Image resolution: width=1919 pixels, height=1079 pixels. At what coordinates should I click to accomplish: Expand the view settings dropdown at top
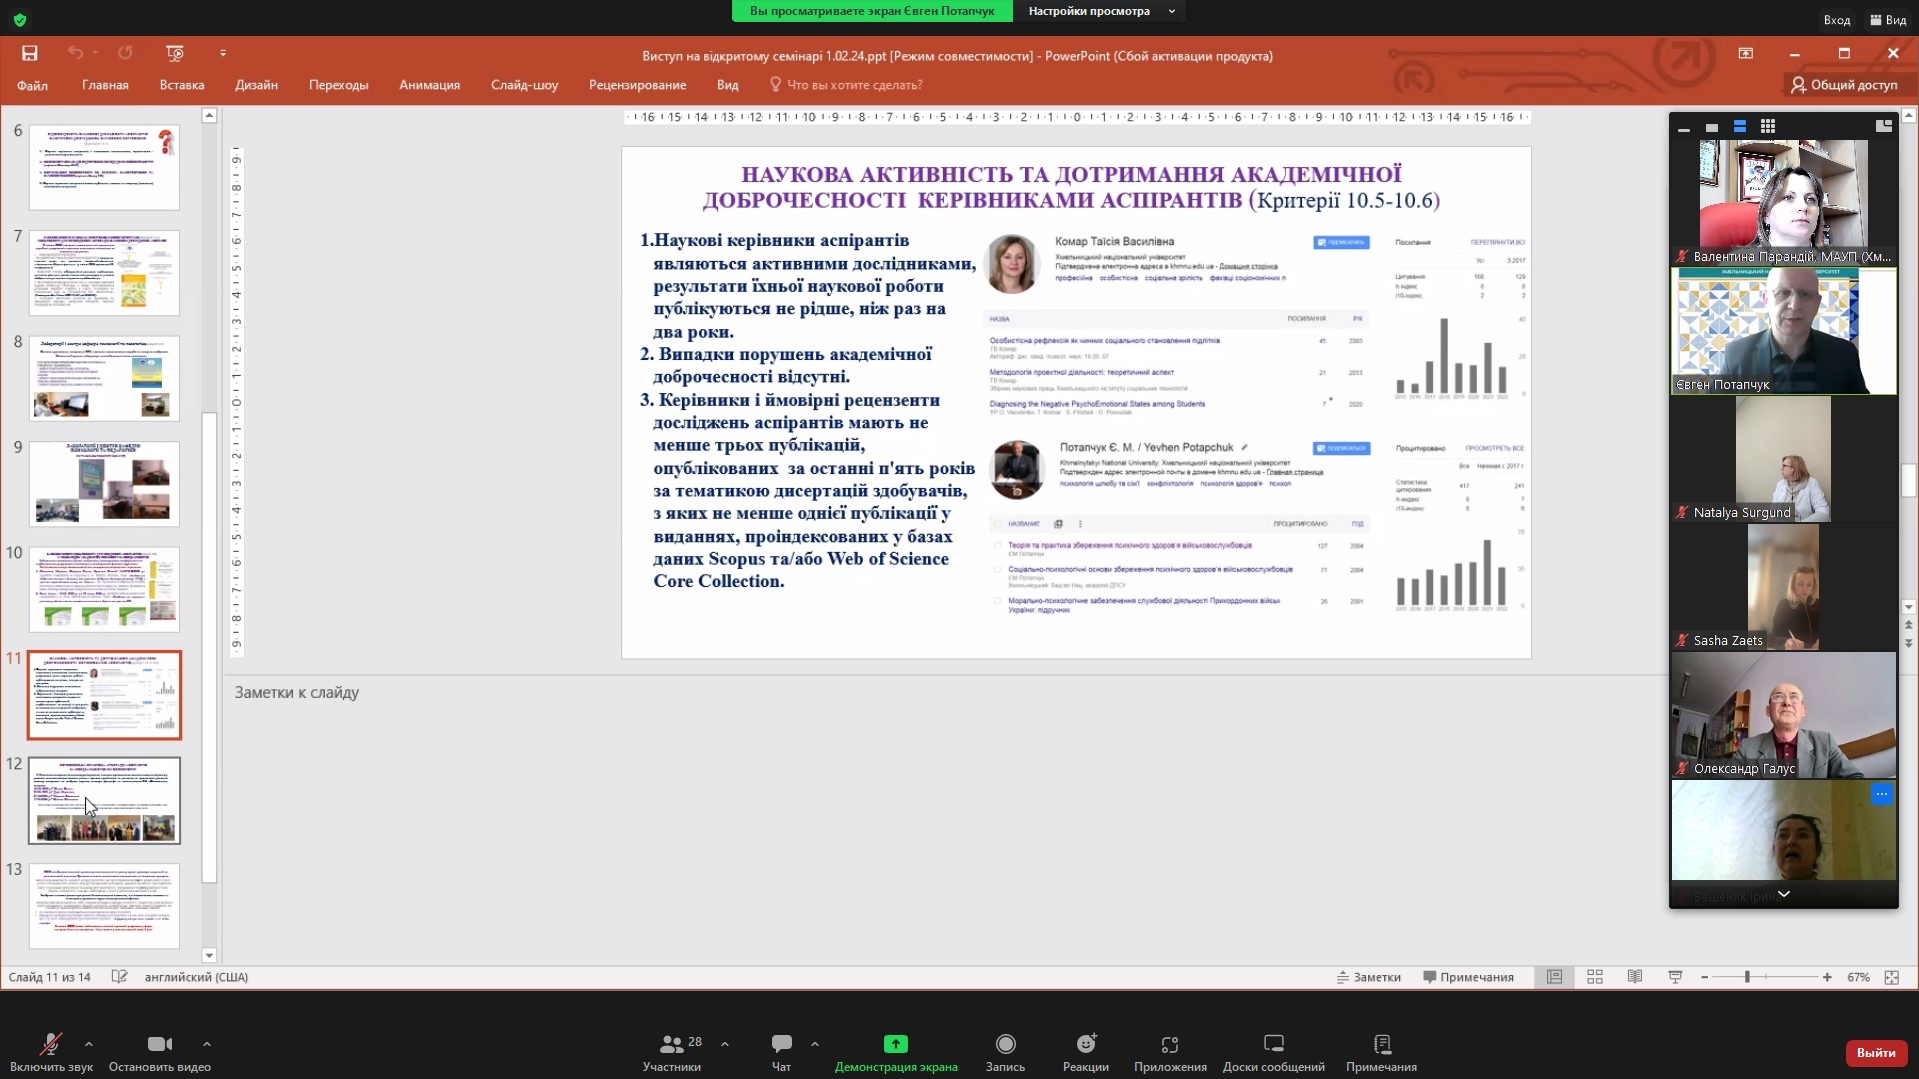(x=1171, y=11)
